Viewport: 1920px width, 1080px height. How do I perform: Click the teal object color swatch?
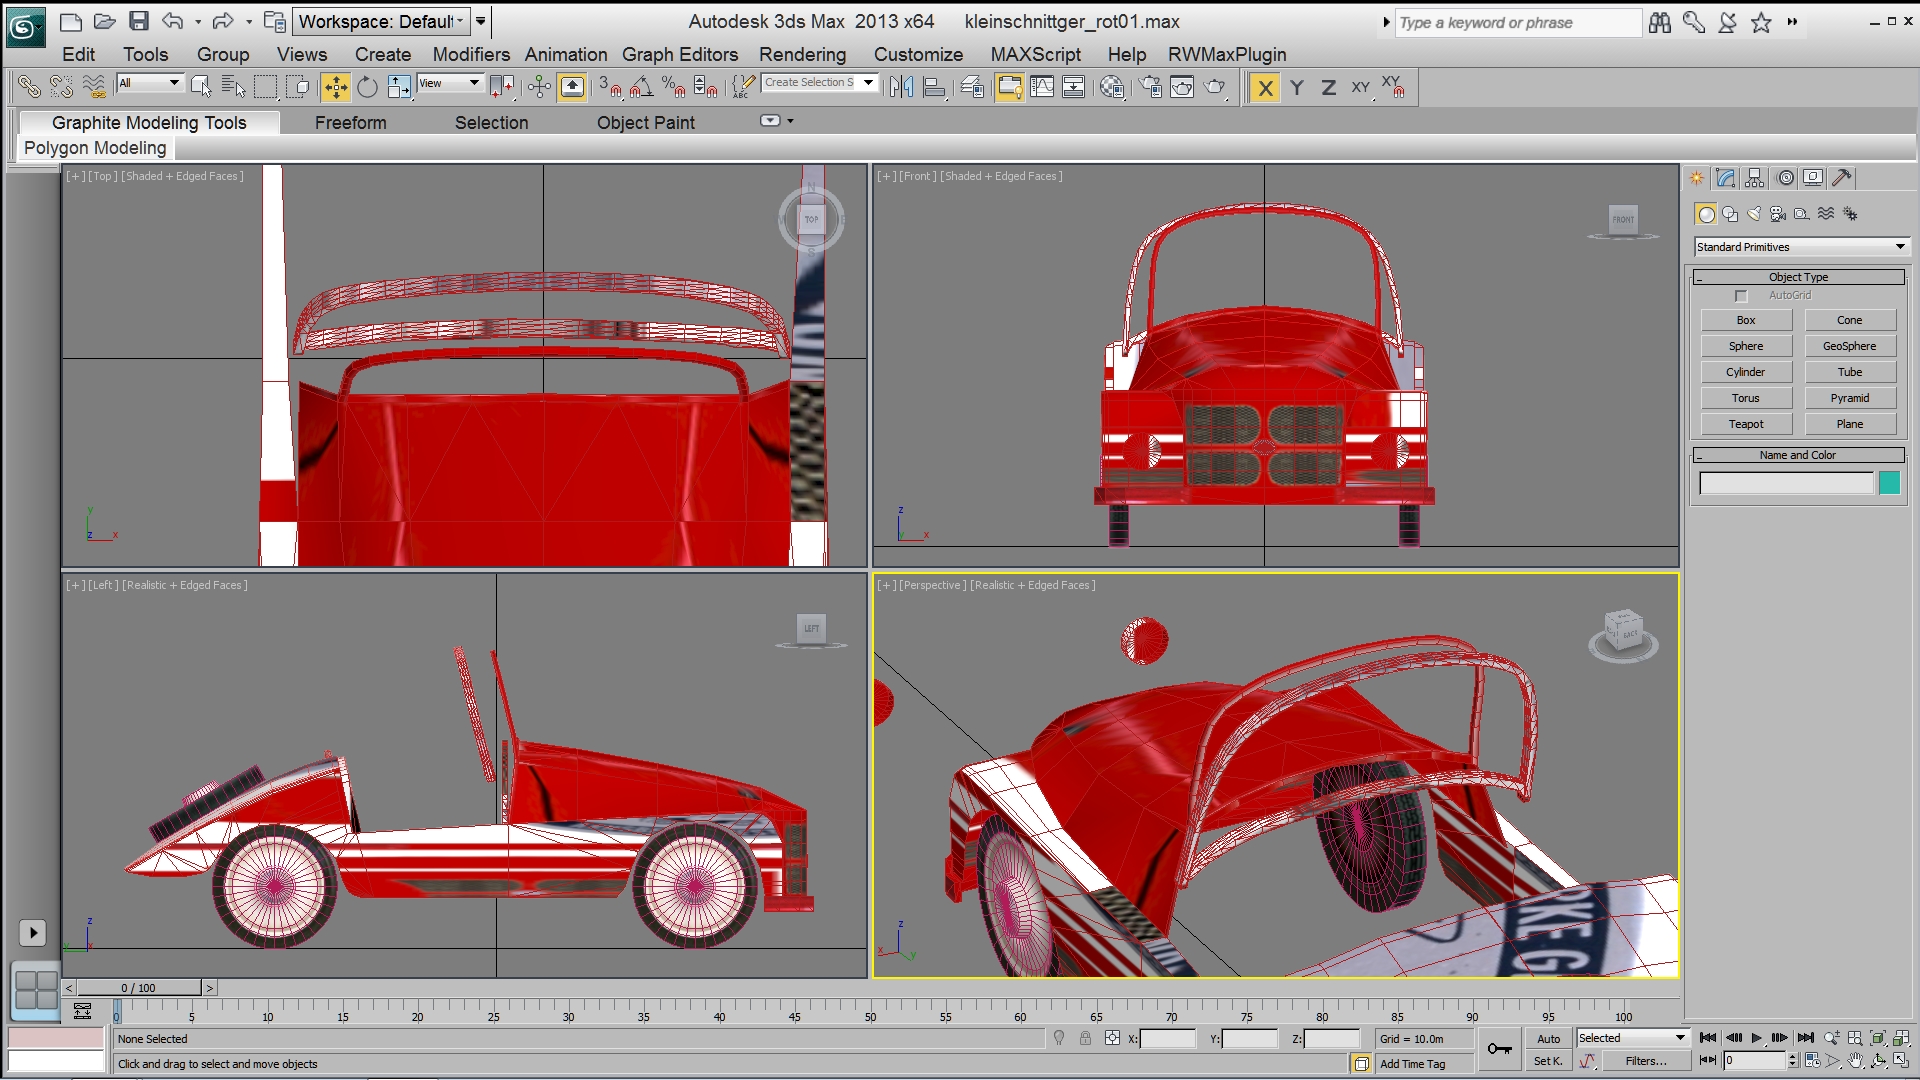1889,484
